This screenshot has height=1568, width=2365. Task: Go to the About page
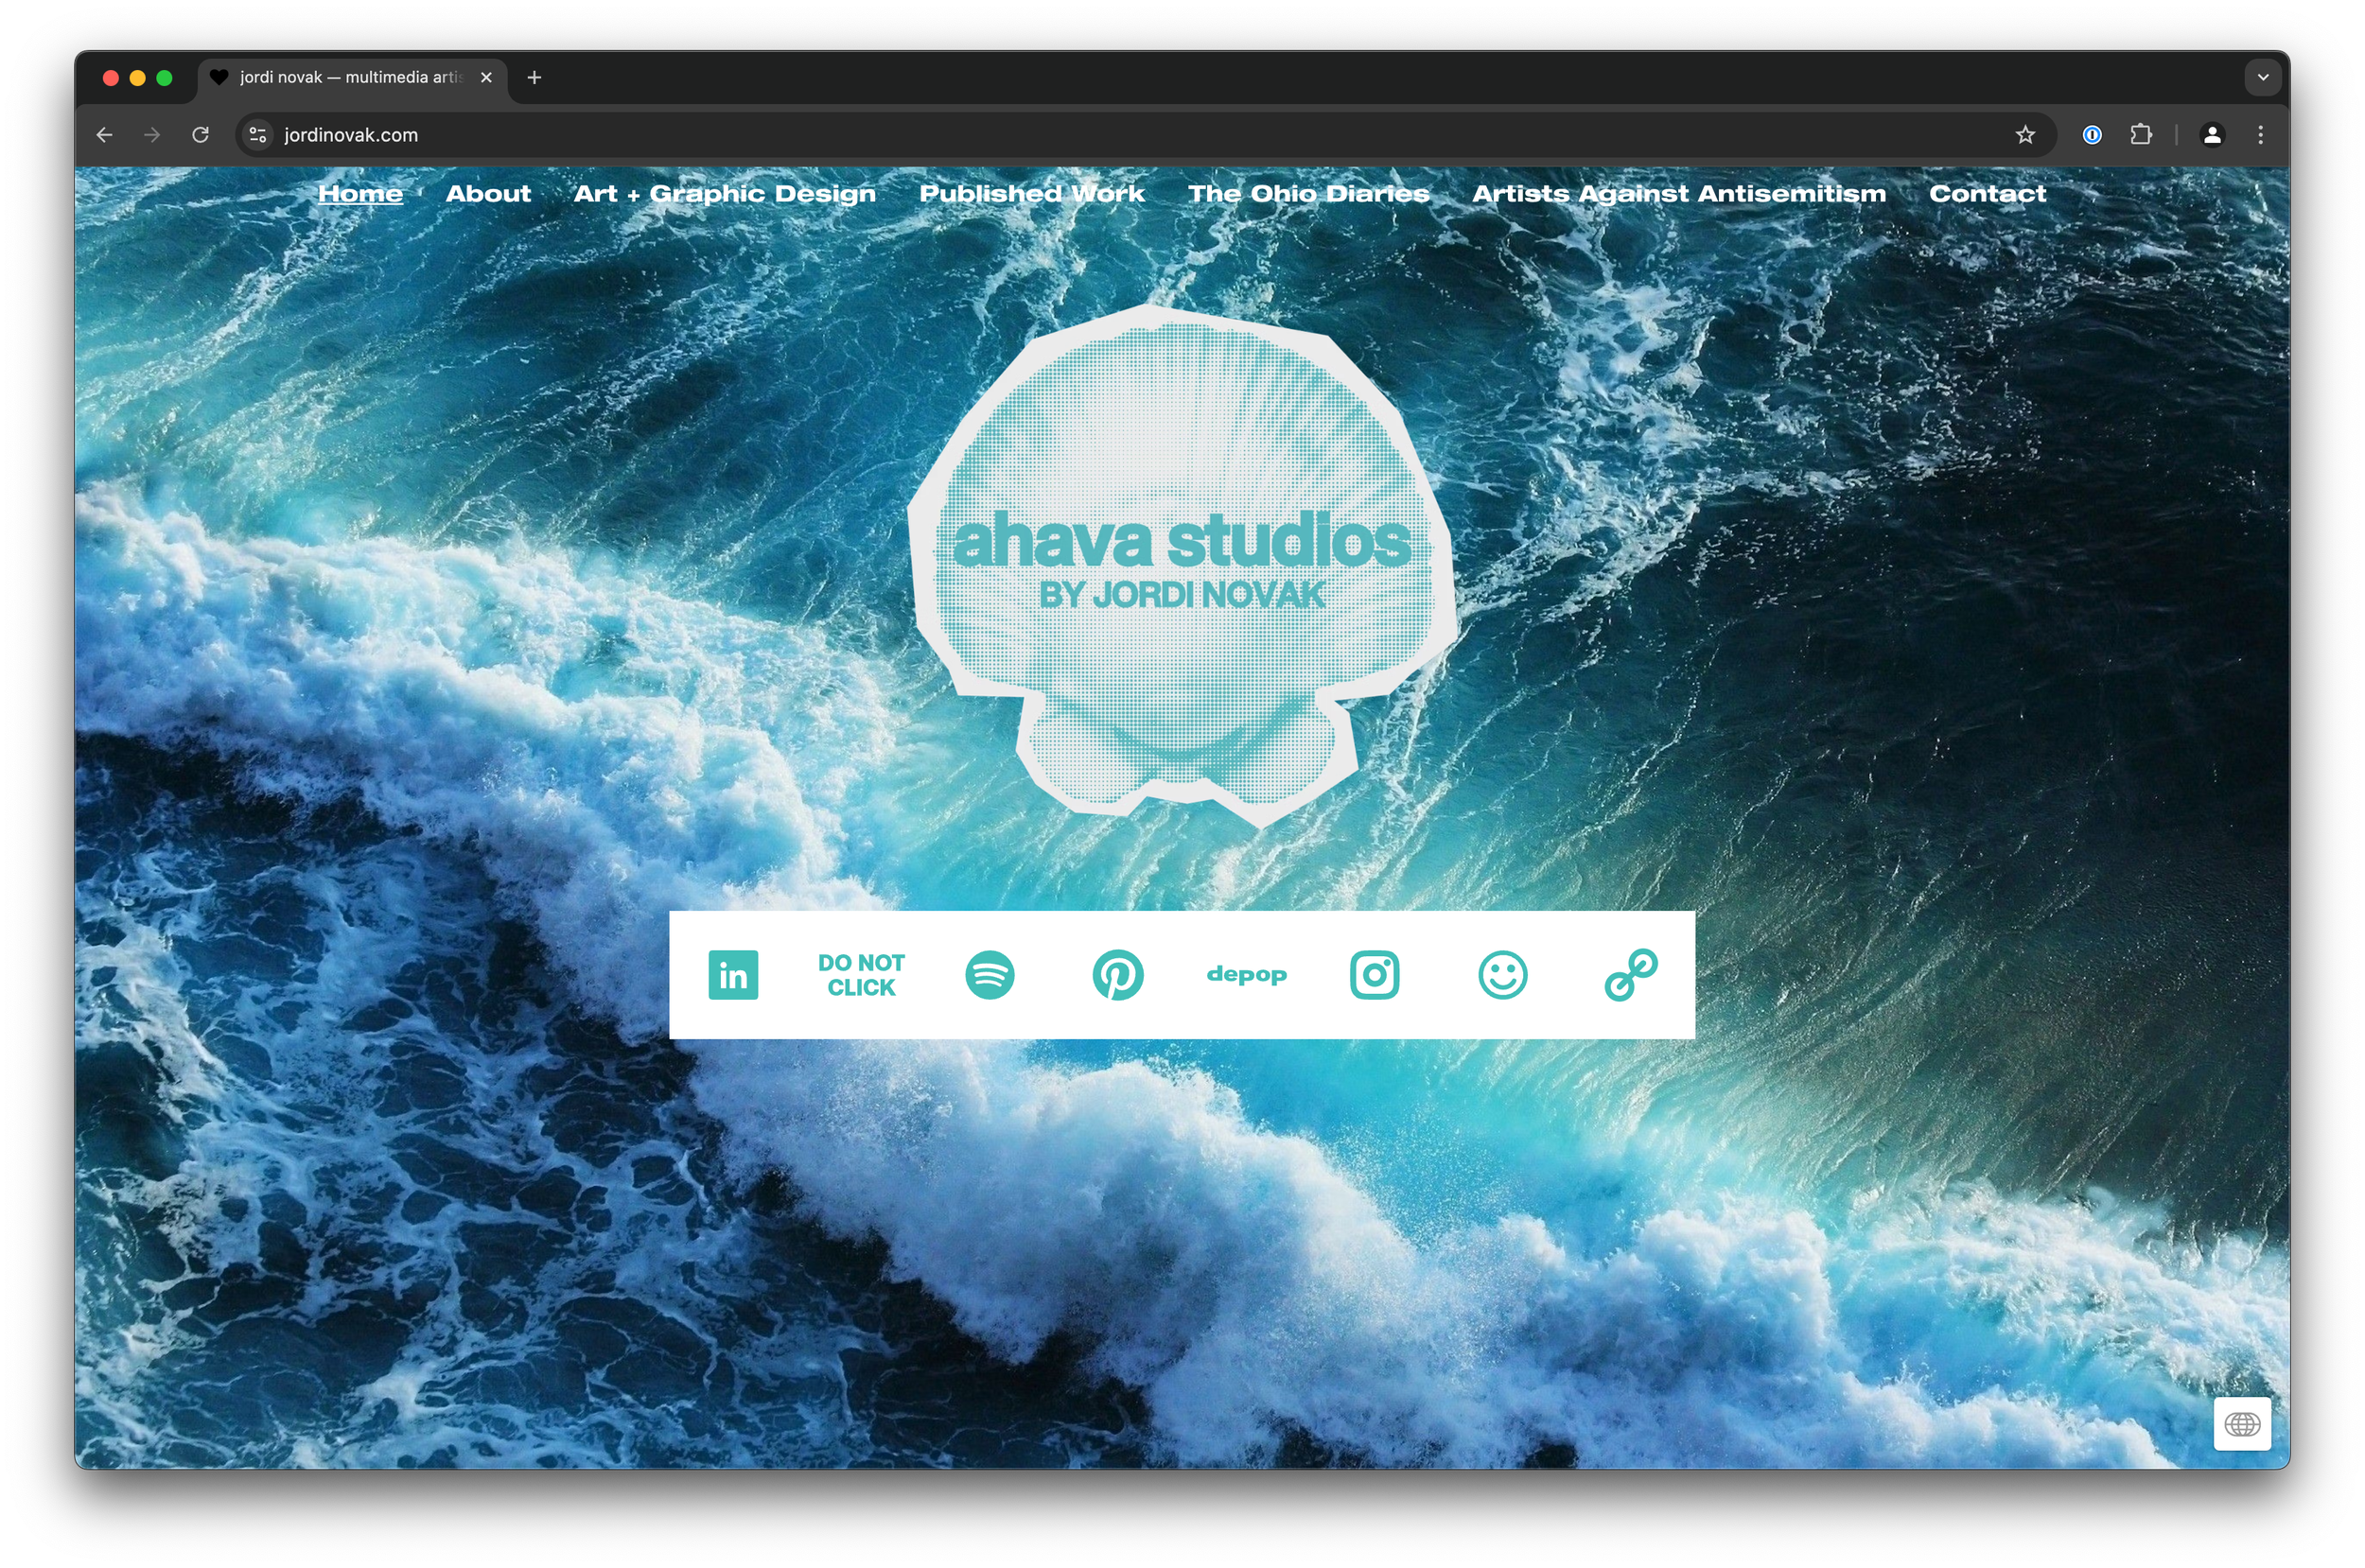coord(488,194)
